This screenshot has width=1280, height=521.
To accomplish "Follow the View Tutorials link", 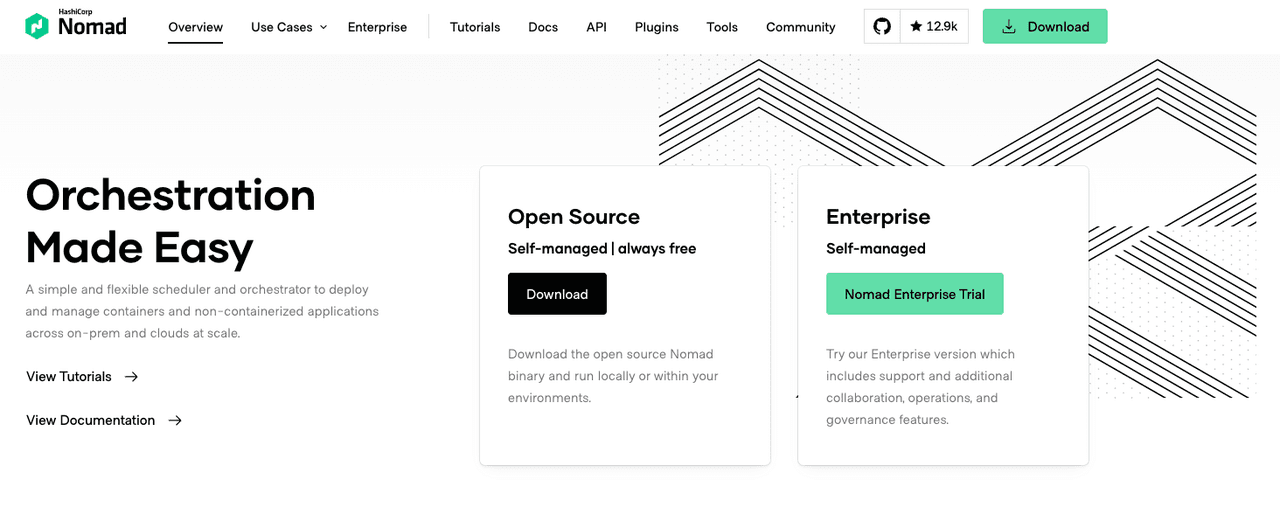I will click(69, 377).
